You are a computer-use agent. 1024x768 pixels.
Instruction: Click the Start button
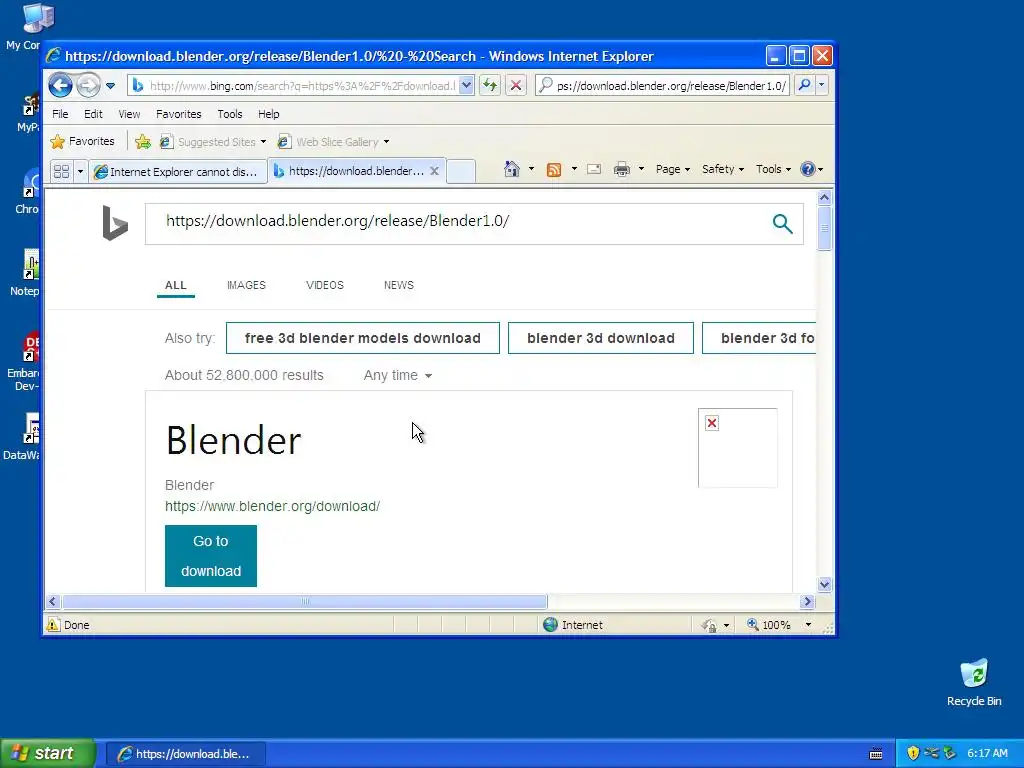[47, 753]
